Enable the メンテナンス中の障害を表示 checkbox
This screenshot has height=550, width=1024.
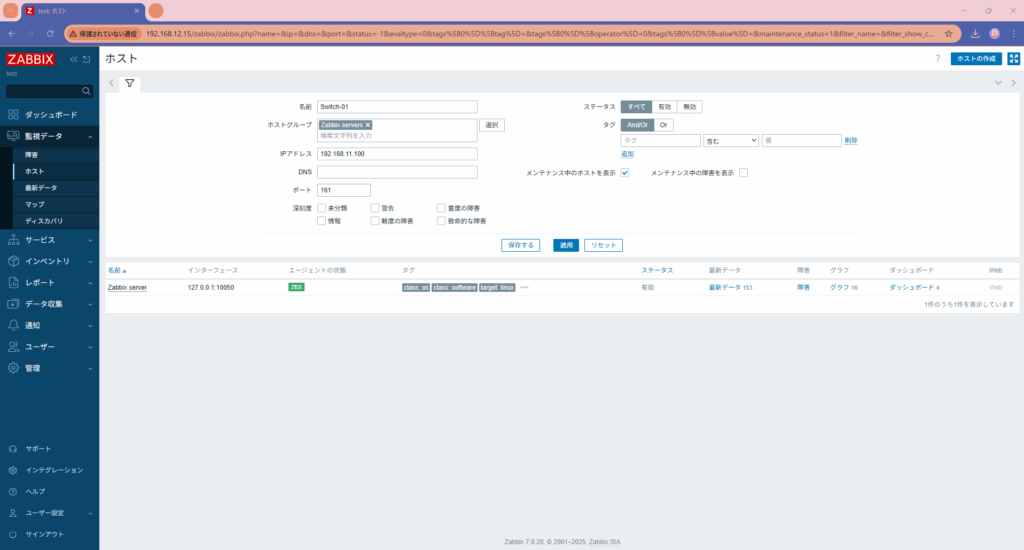(x=743, y=173)
